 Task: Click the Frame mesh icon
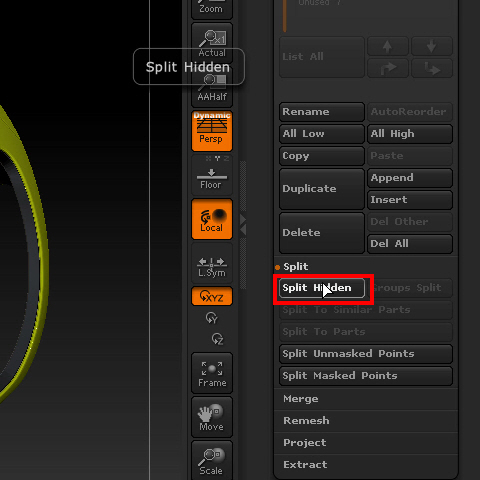(212, 373)
